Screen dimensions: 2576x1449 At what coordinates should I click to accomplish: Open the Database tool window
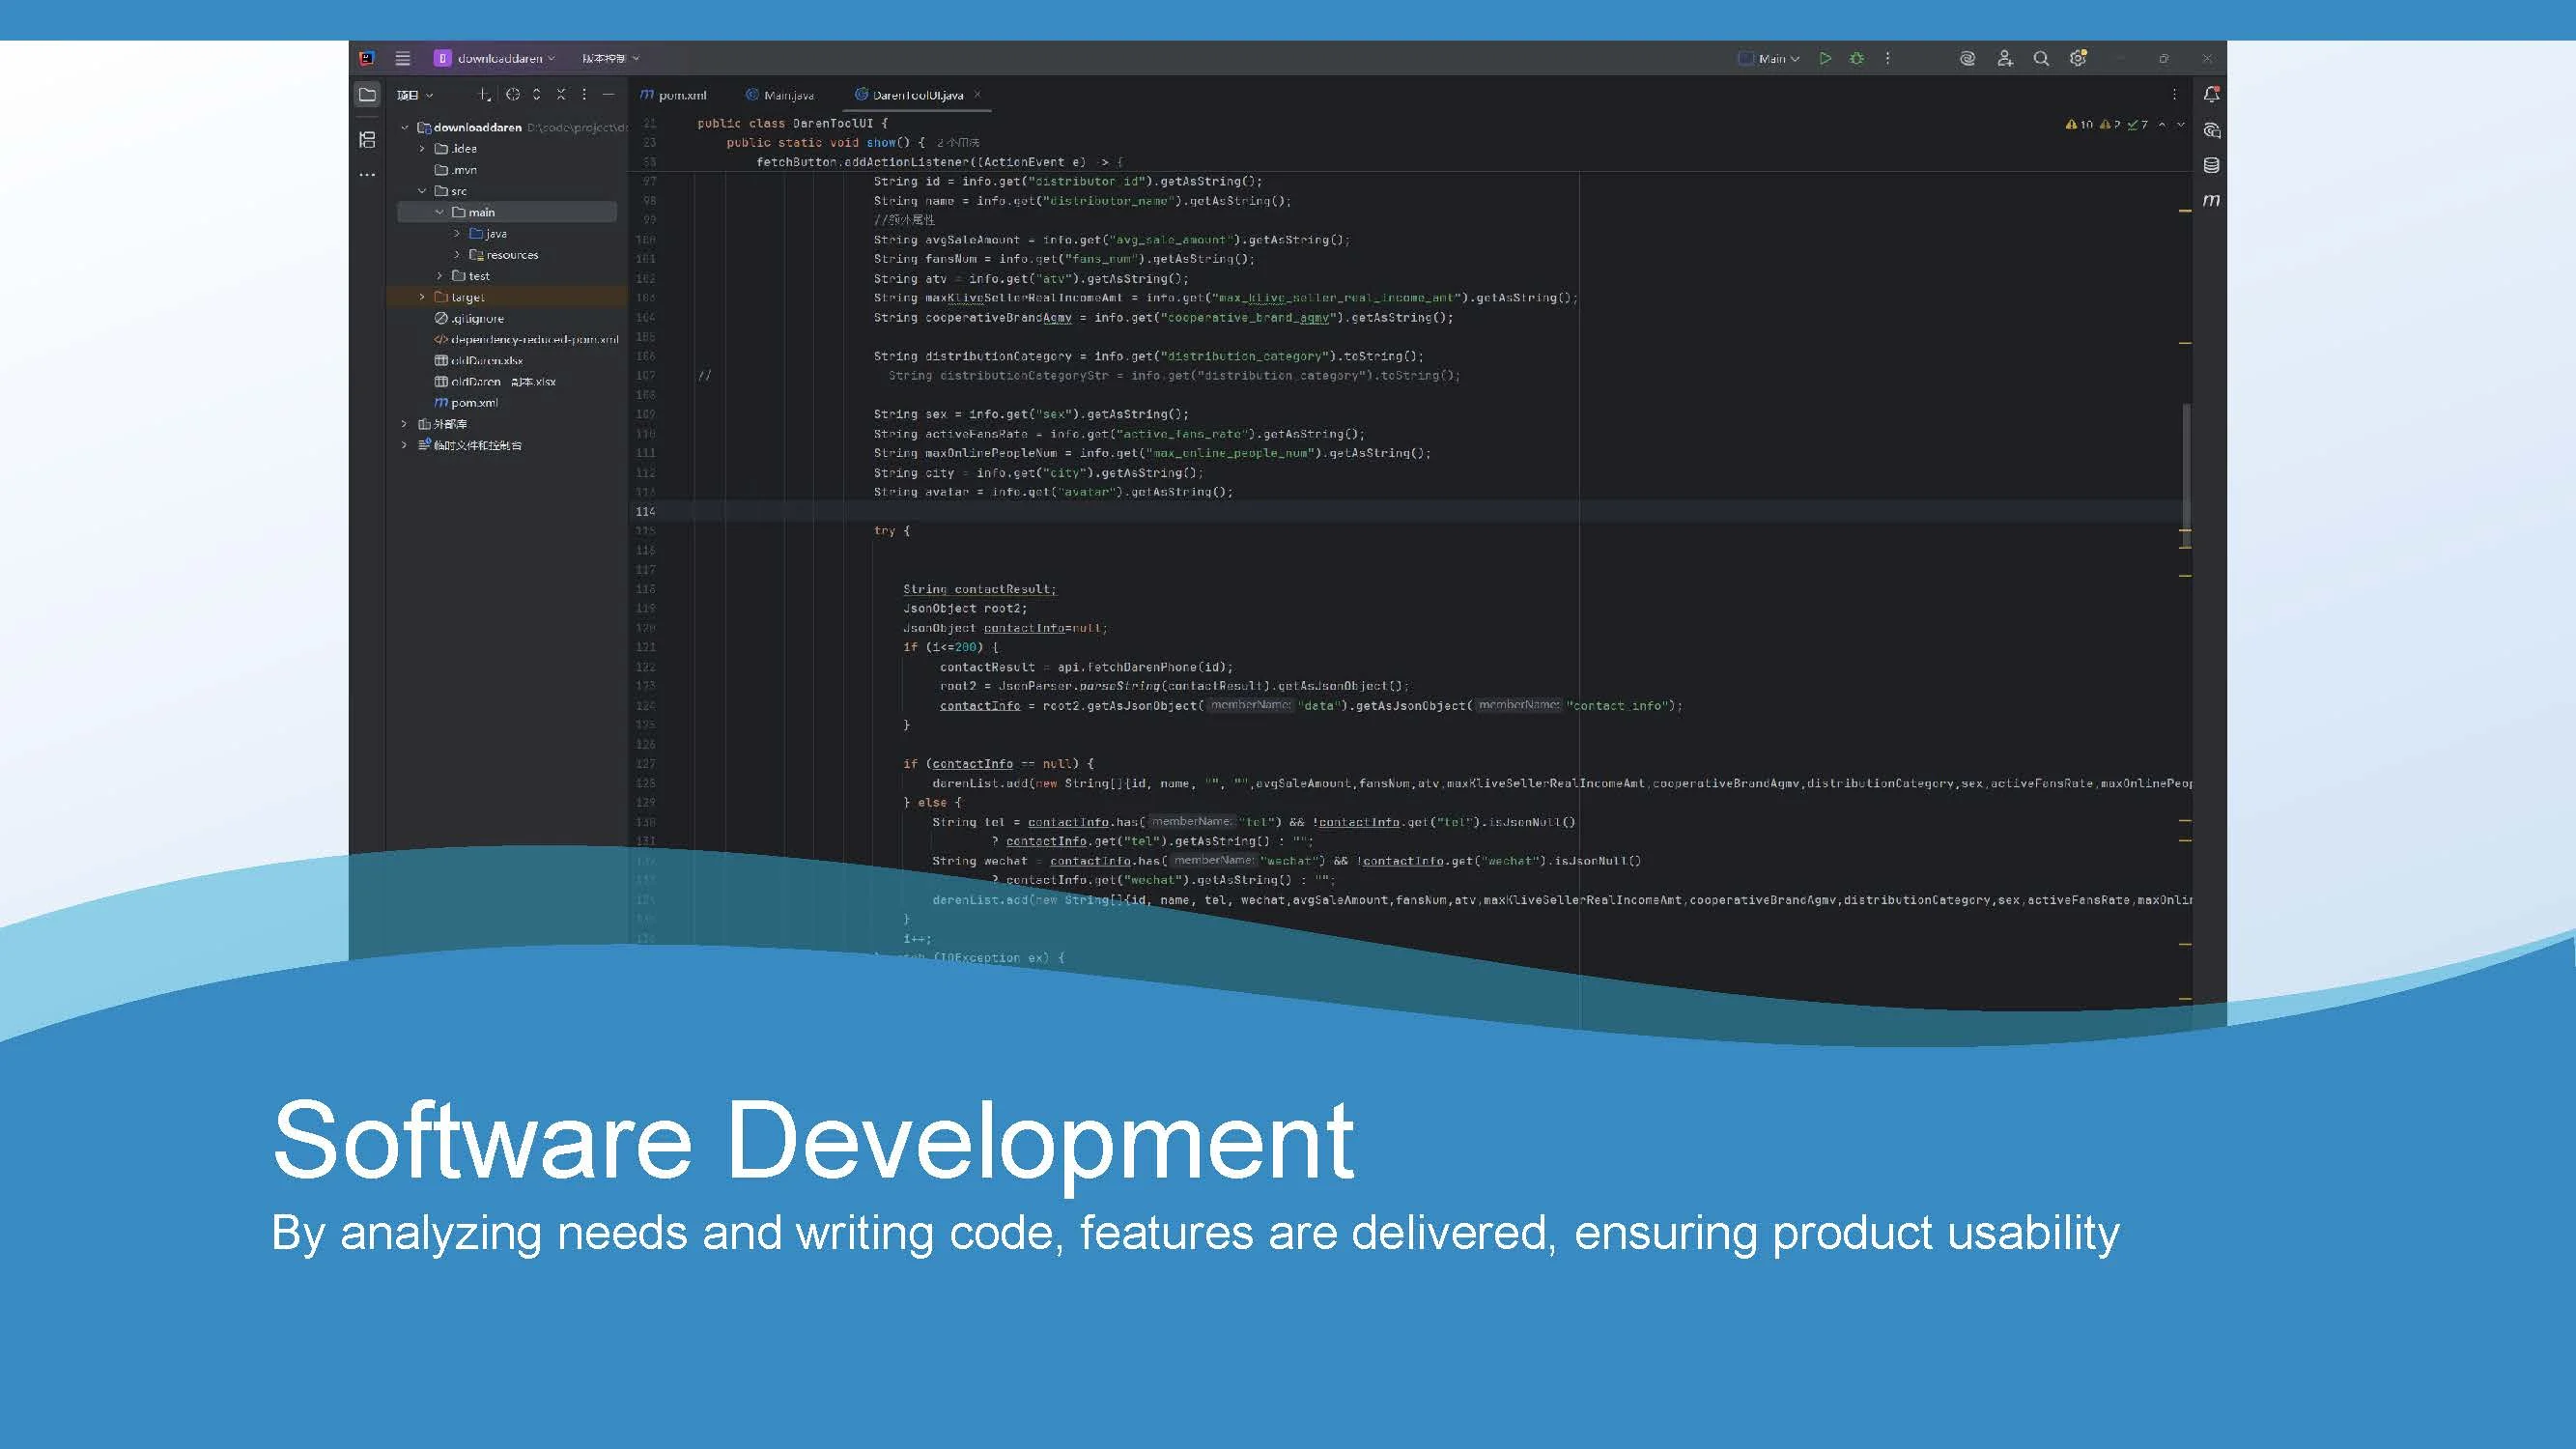(2211, 165)
